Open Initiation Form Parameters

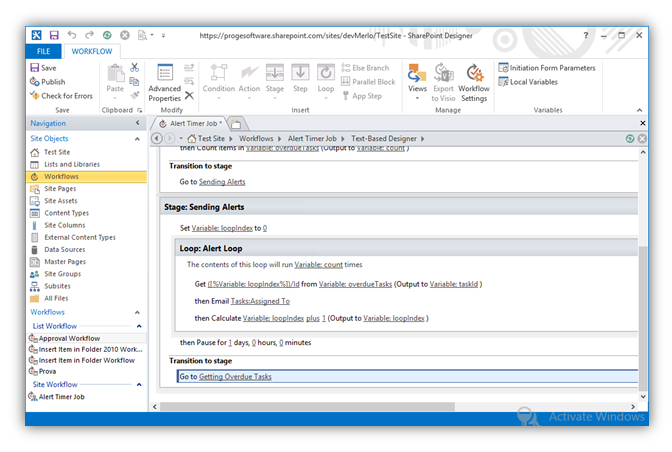pos(552,68)
